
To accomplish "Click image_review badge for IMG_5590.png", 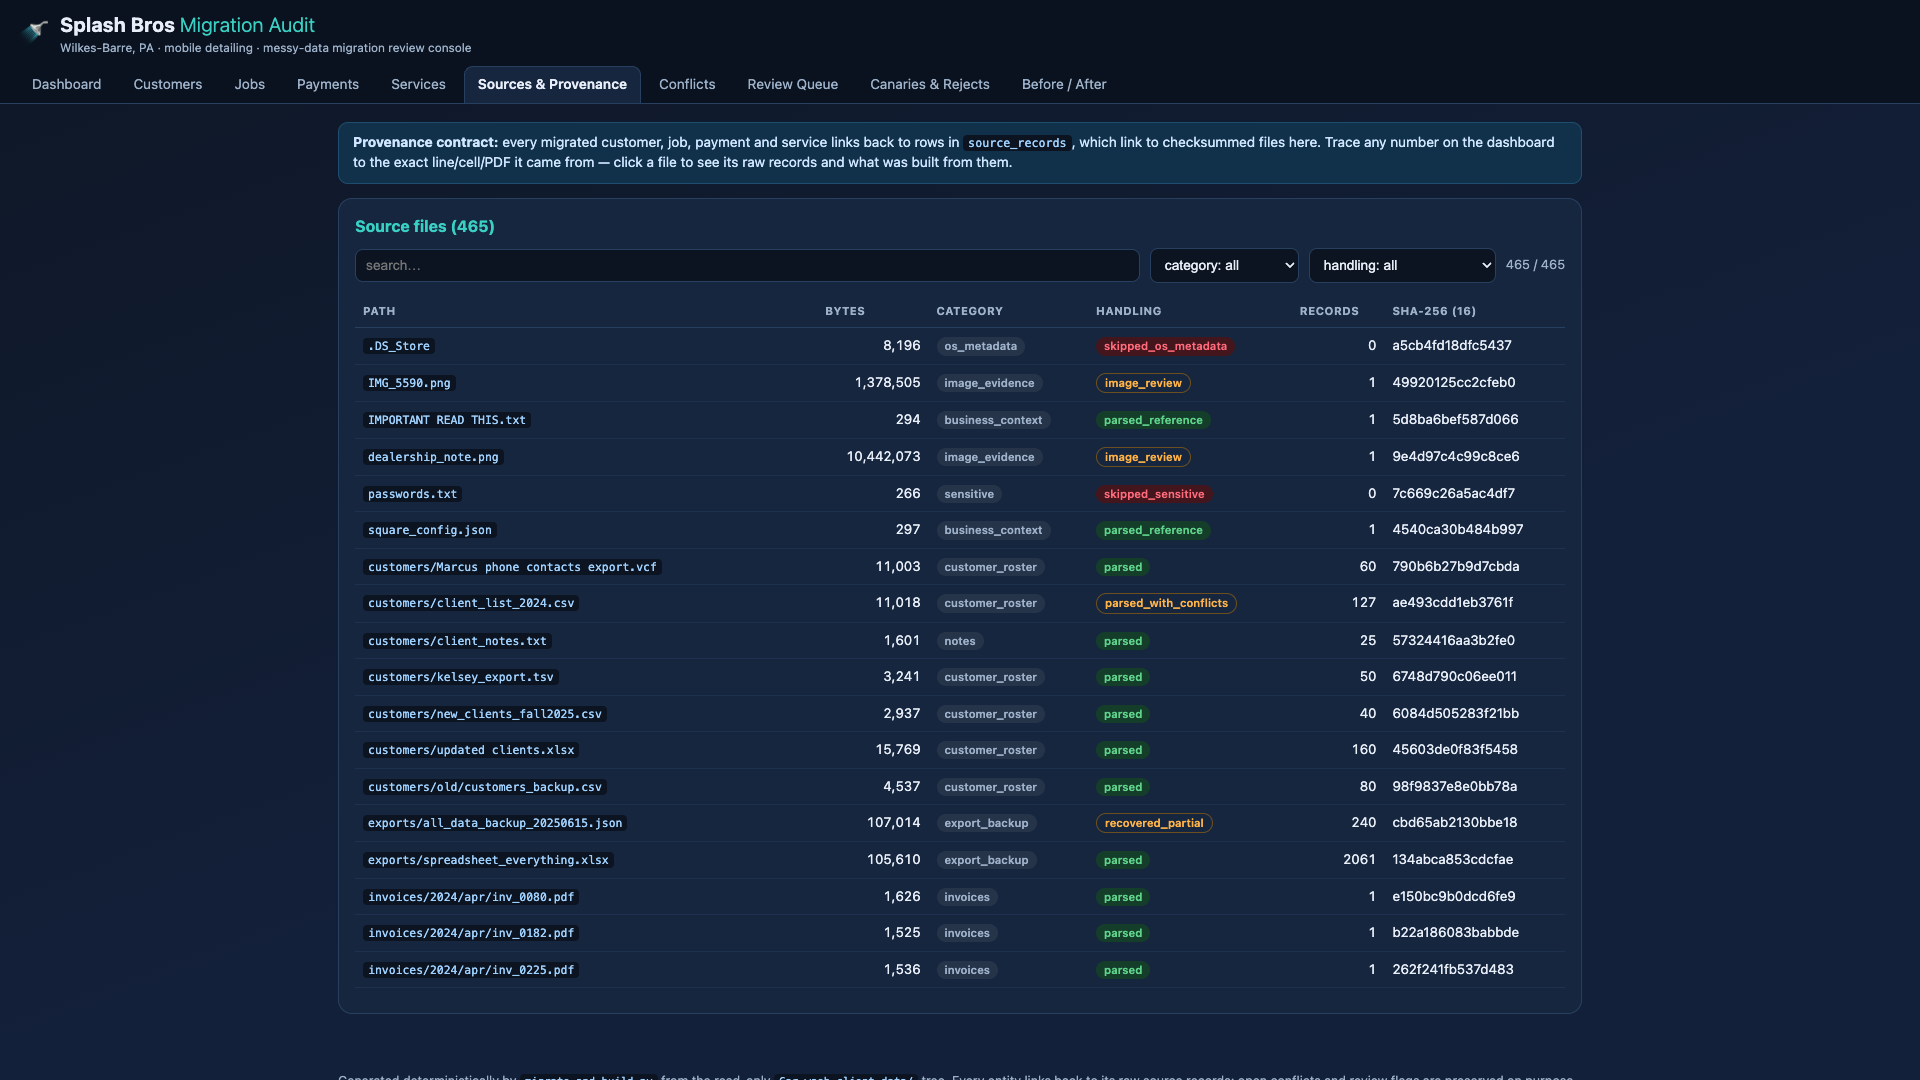I will (1143, 383).
